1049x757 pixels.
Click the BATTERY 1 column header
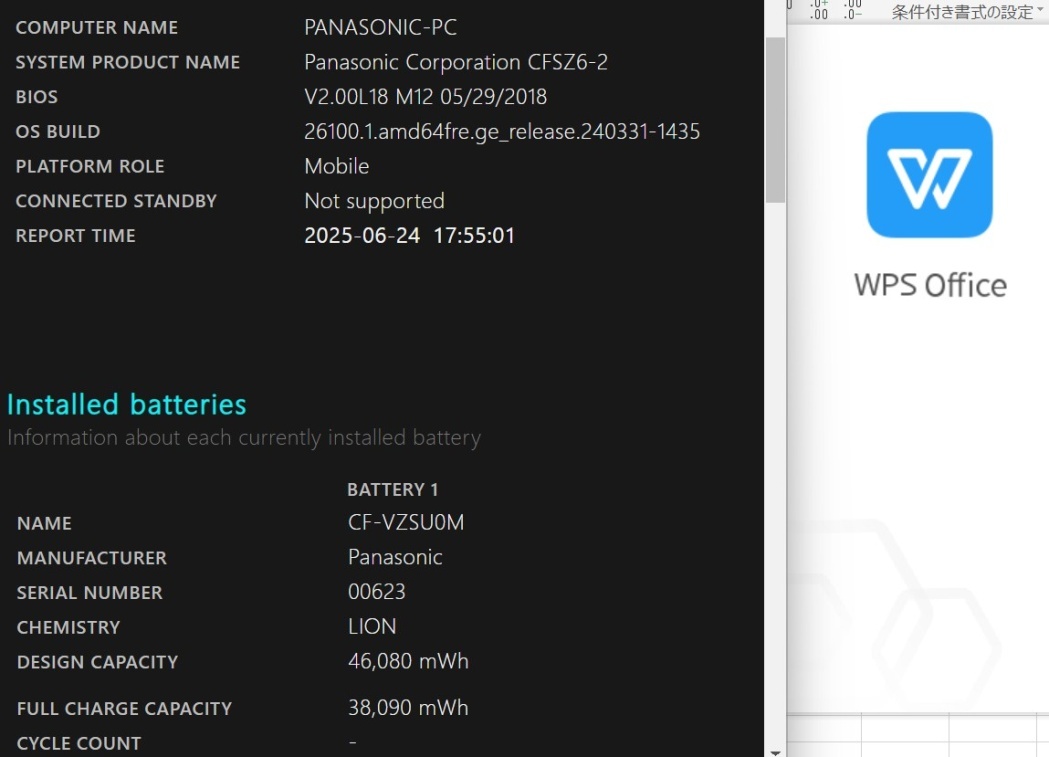point(393,490)
